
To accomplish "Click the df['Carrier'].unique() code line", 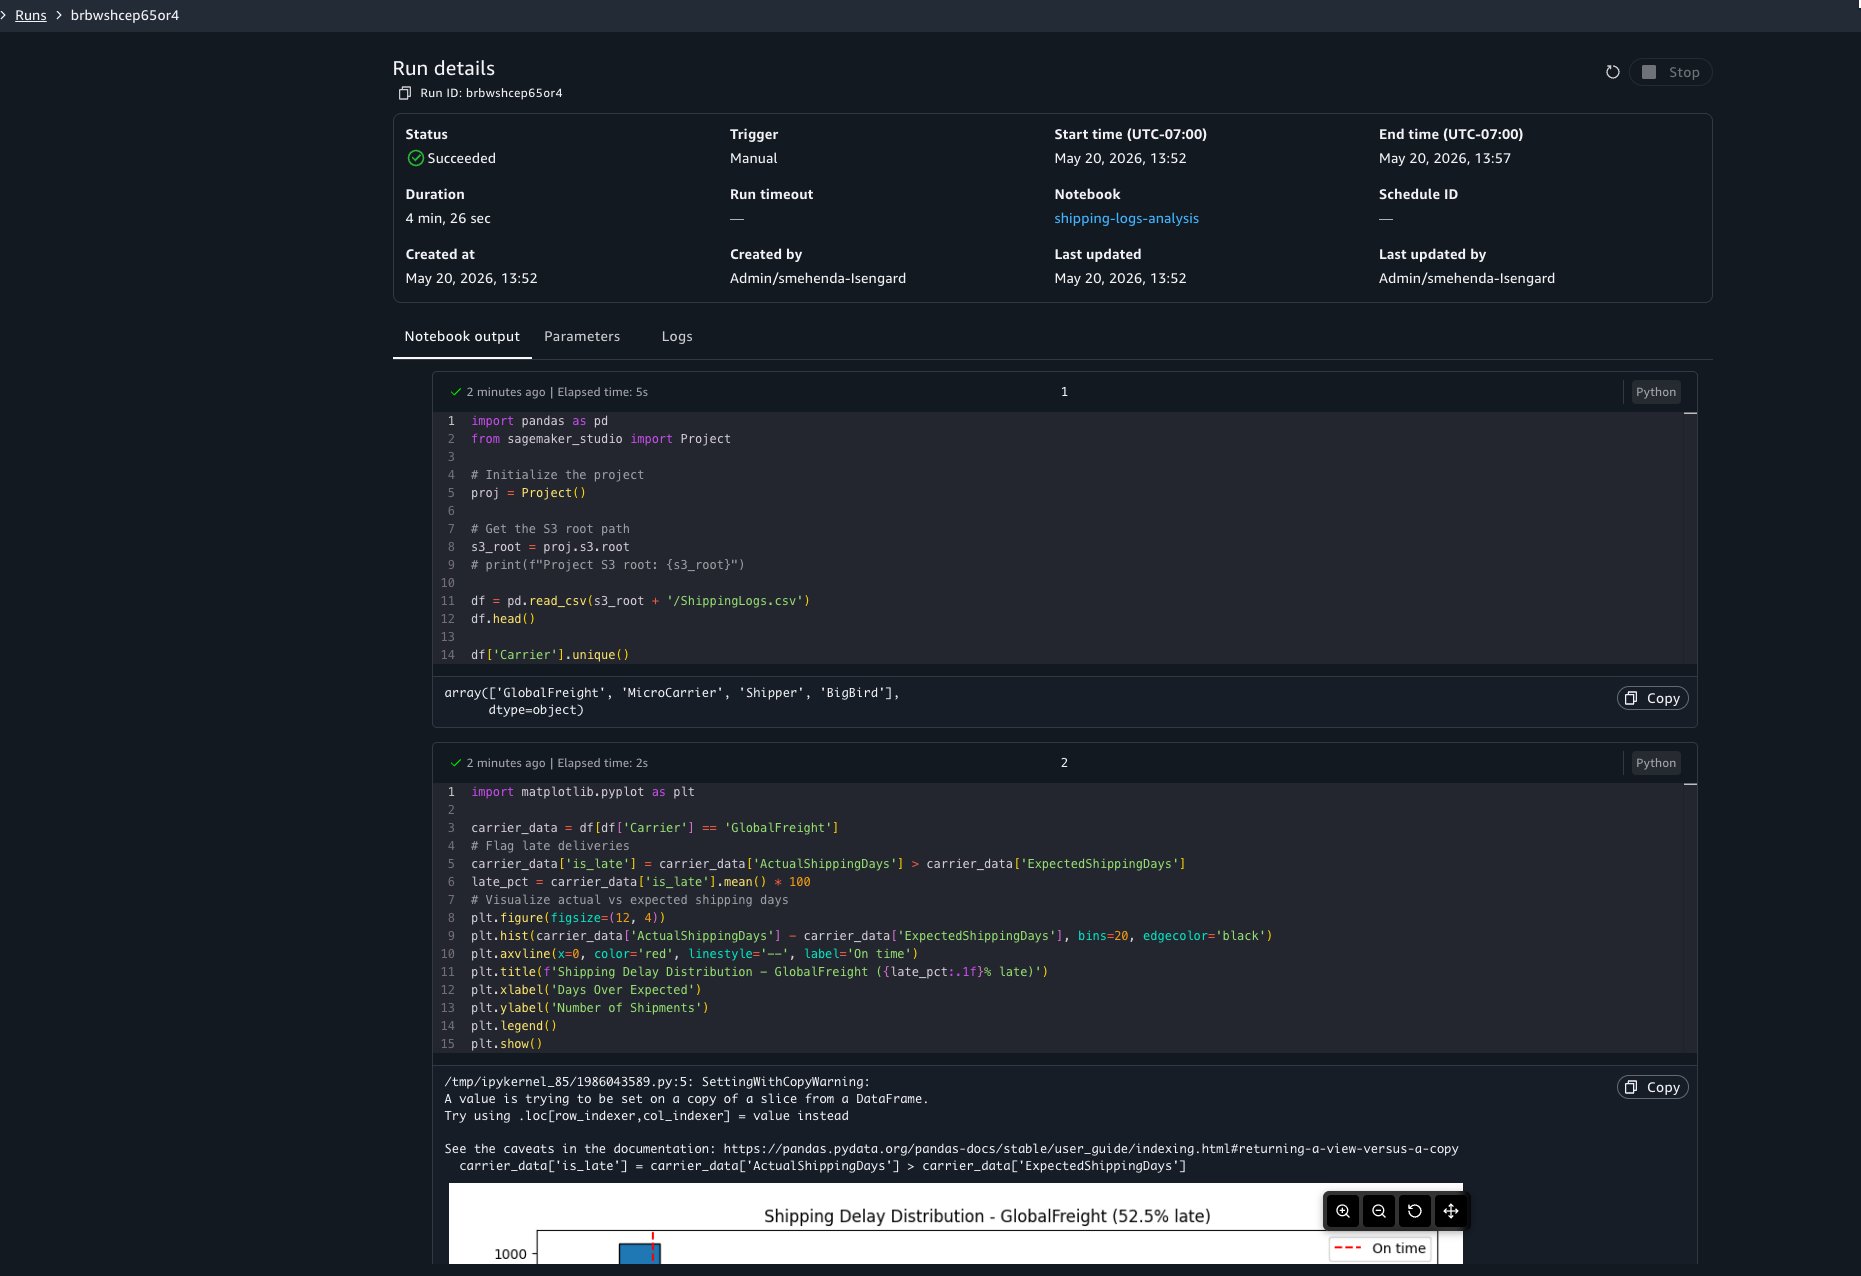I will [550, 655].
